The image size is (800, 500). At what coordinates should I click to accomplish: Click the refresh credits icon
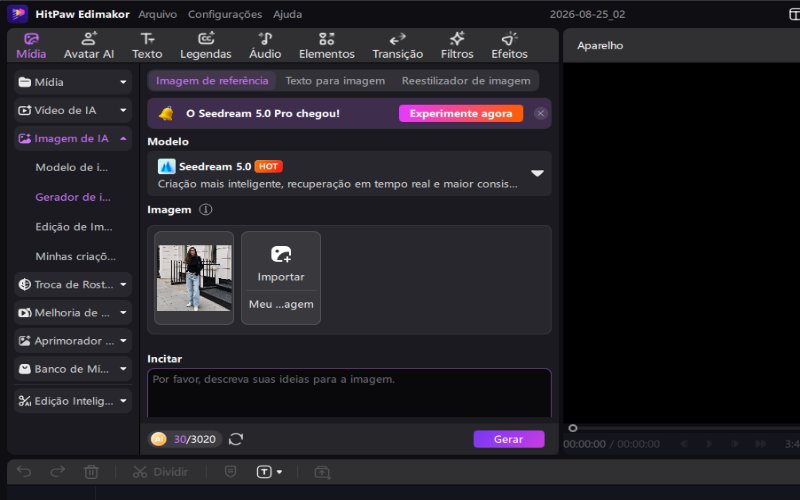(236, 439)
